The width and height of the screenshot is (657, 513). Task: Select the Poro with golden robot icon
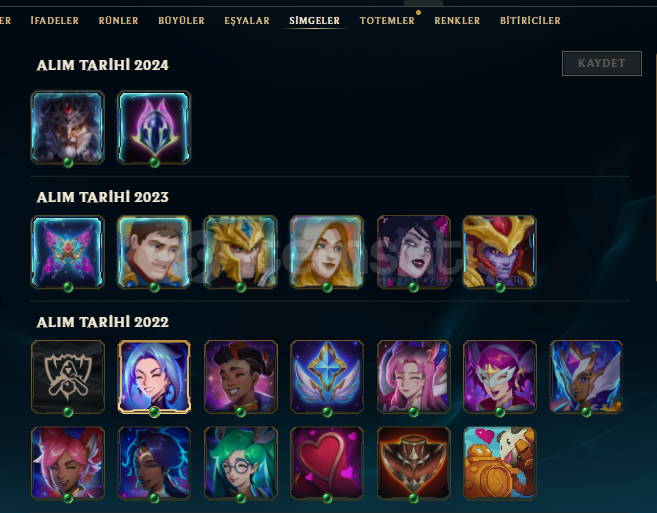pyautogui.click(x=500, y=463)
